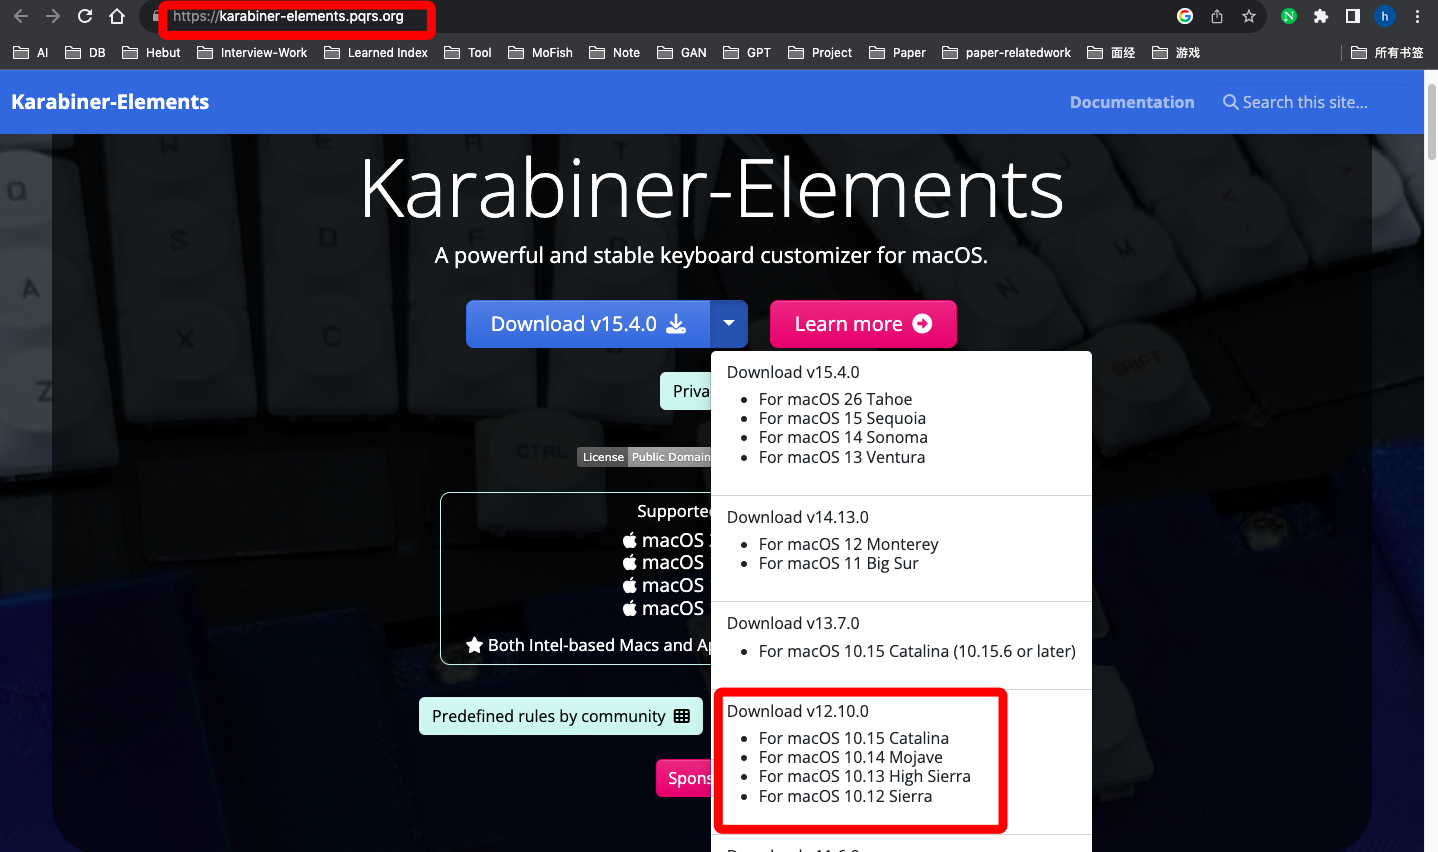Choose For macOS 14 Sonoma
This screenshot has height=852, width=1438.
[843, 437]
